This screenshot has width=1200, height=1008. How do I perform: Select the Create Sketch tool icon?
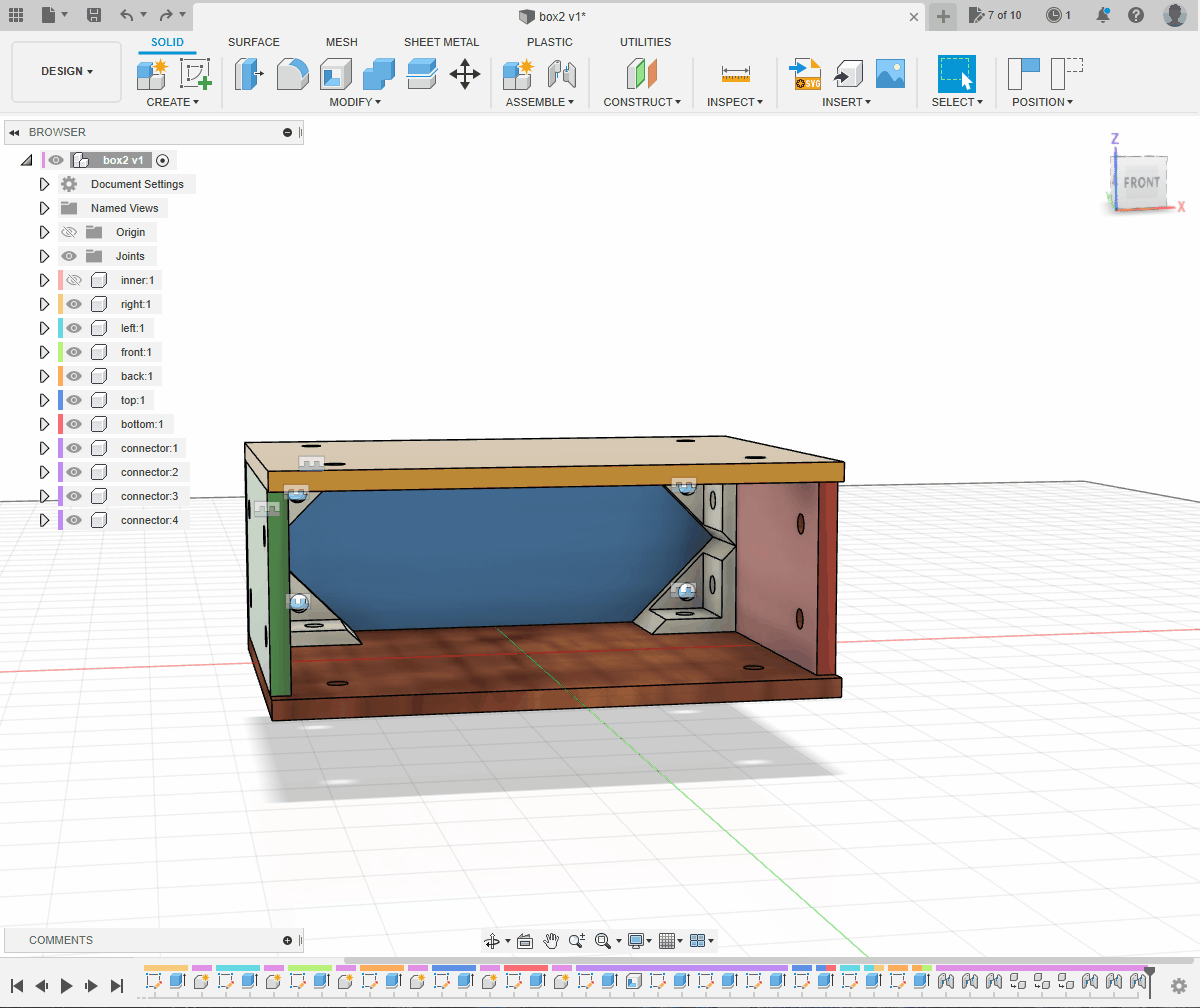[195, 74]
